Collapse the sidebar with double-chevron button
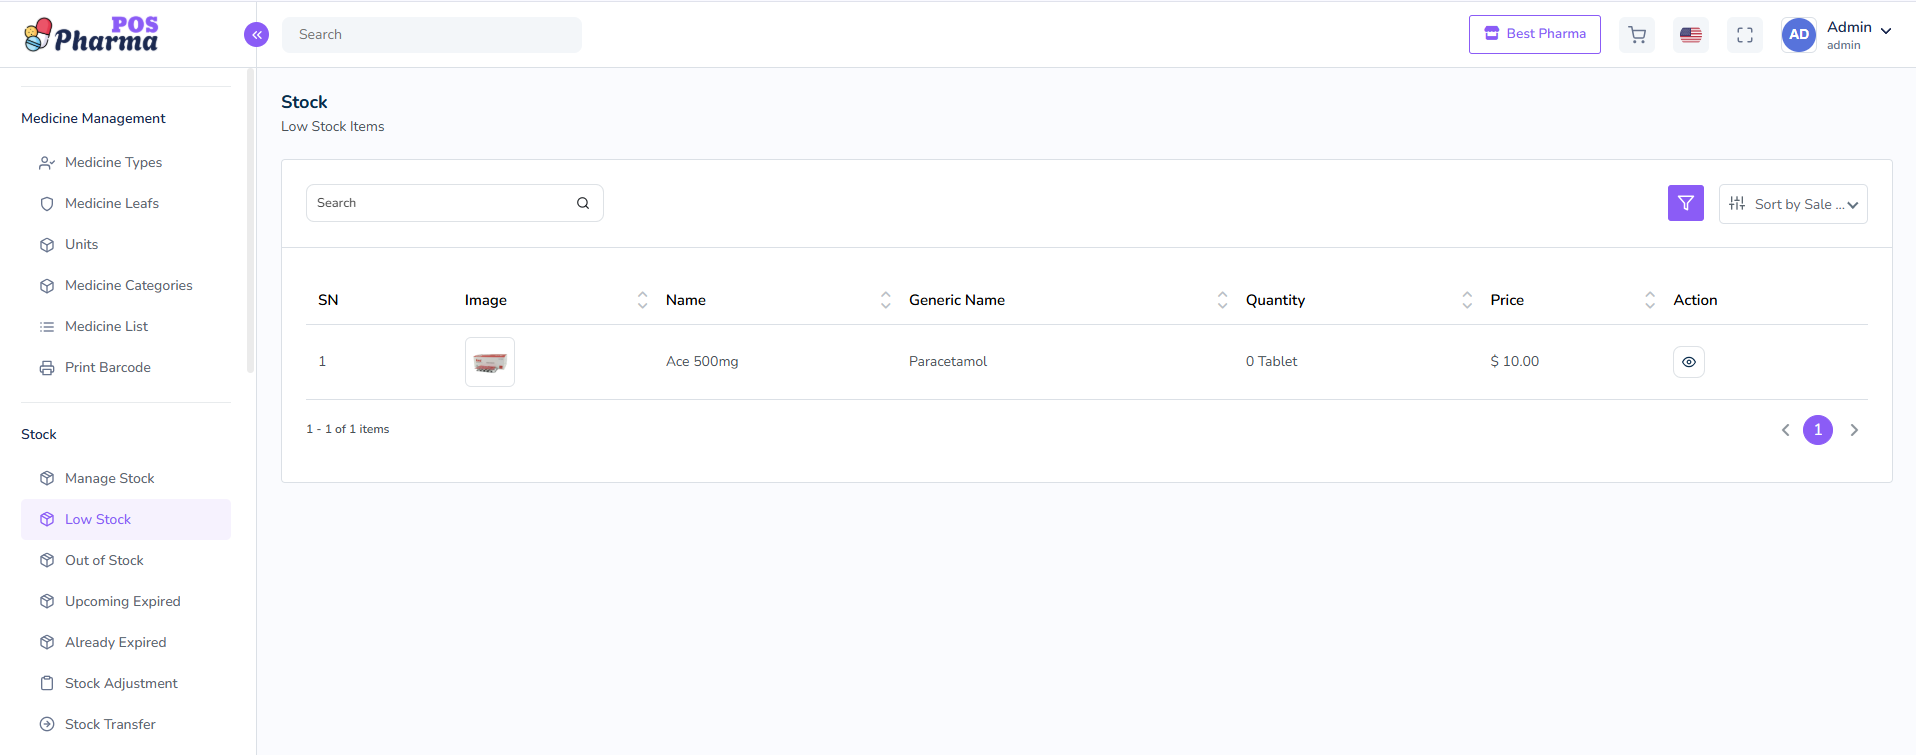Image resolution: width=1916 pixels, height=755 pixels. tap(256, 35)
